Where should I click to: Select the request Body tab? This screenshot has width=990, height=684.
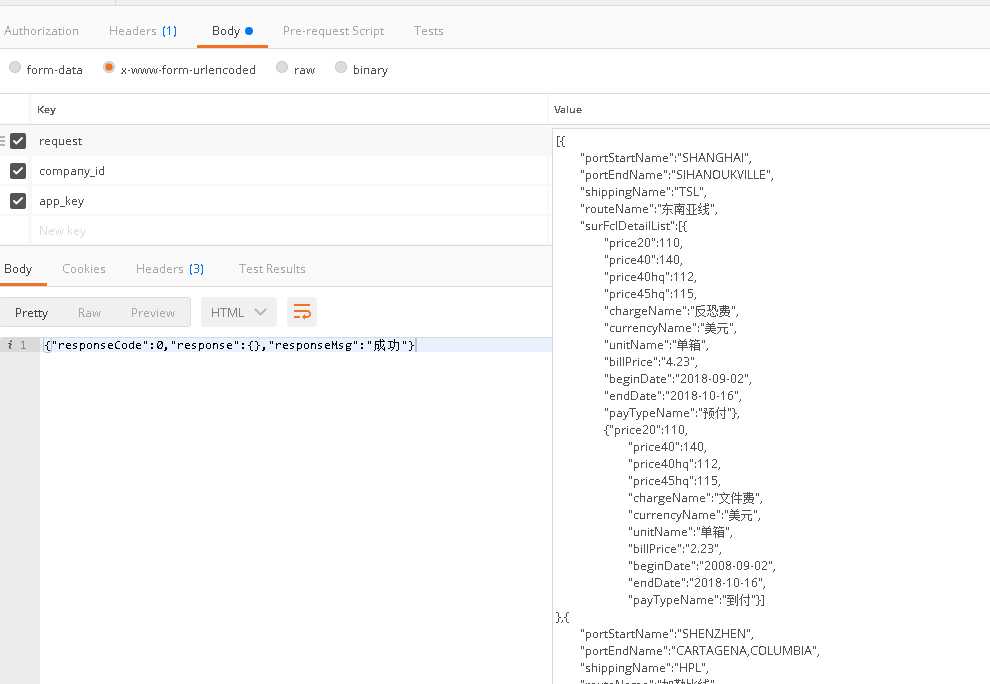click(x=232, y=31)
